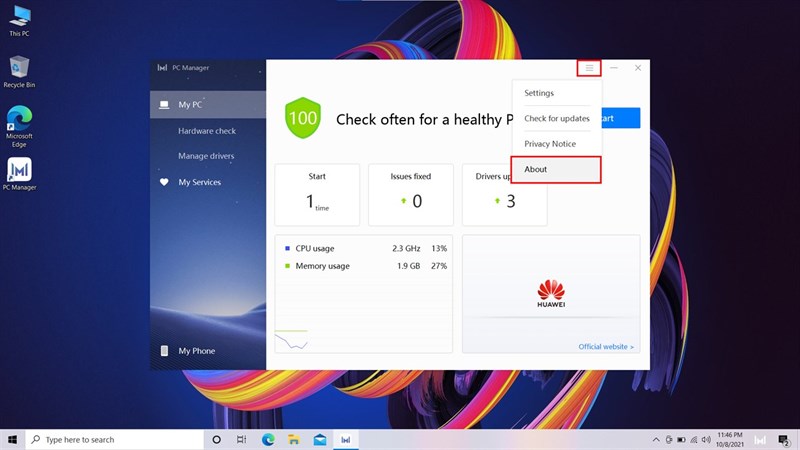The height and width of the screenshot is (450, 800).
Task: Launch Edge from the taskbar
Action: coord(268,439)
